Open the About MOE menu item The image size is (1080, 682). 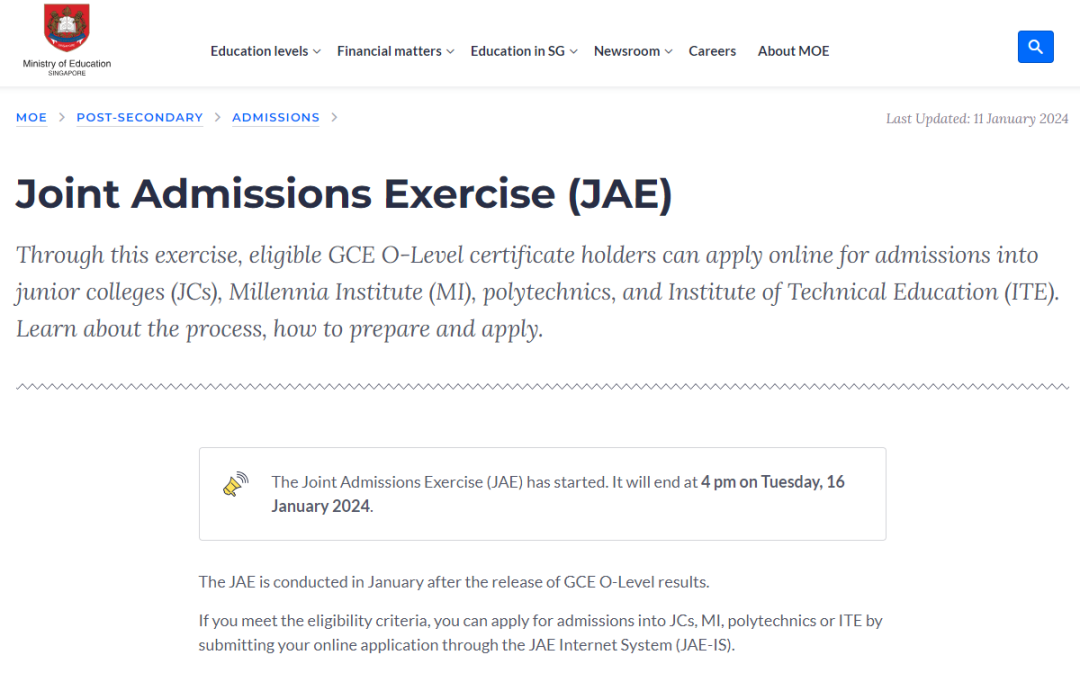[793, 51]
